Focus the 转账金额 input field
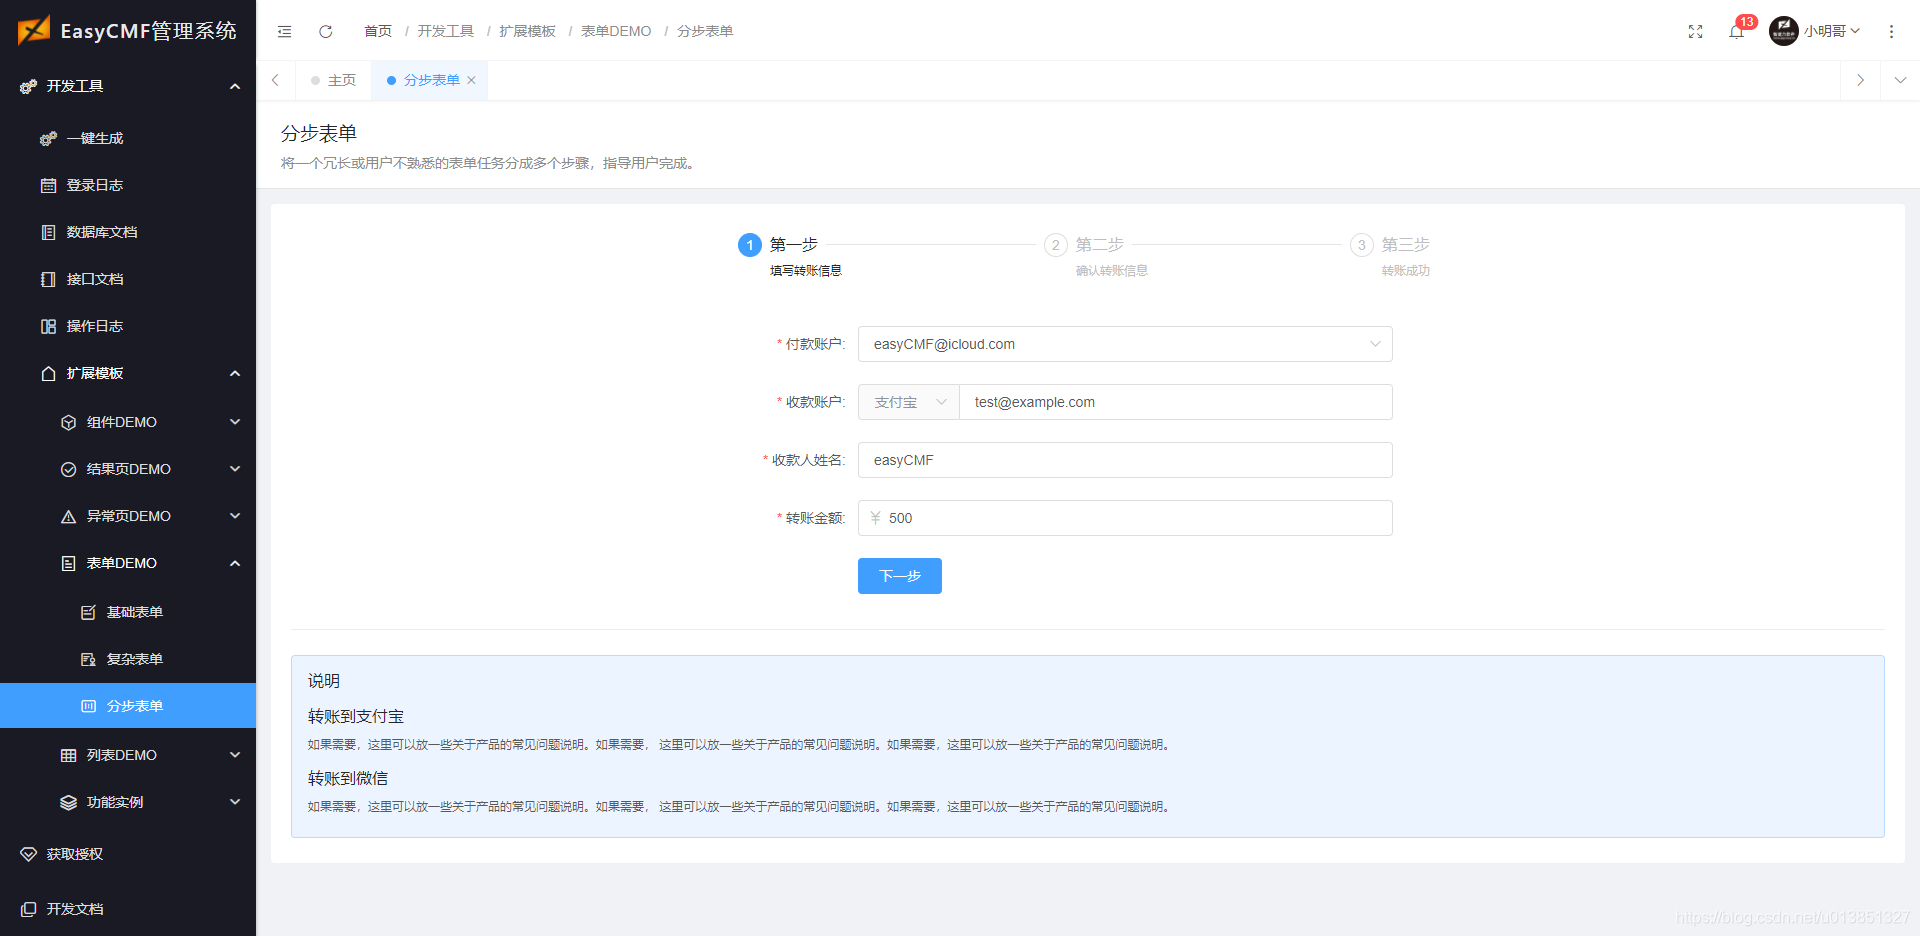1920x936 pixels. pos(1125,518)
